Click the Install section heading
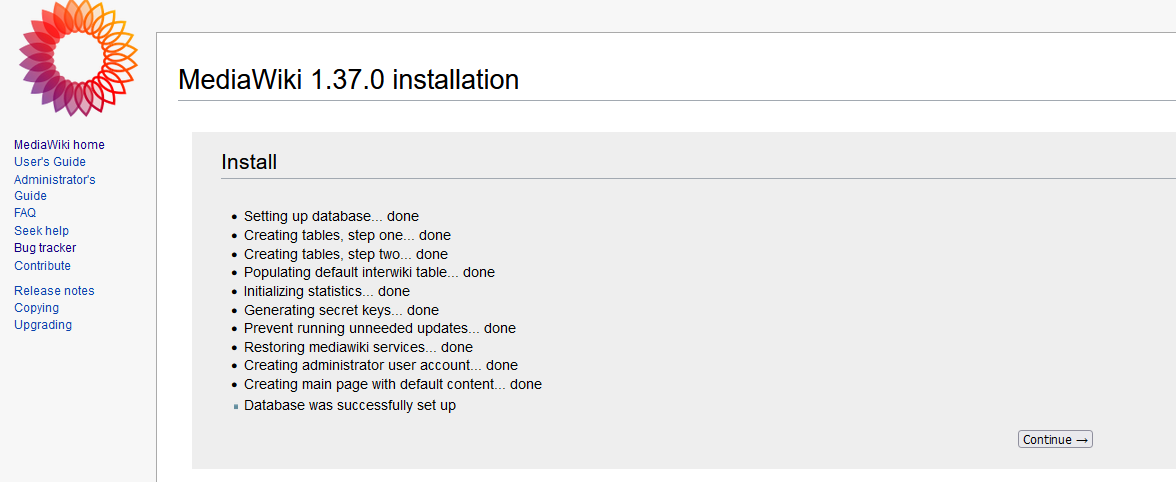This screenshot has height=482, width=1176. click(x=249, y=162)
